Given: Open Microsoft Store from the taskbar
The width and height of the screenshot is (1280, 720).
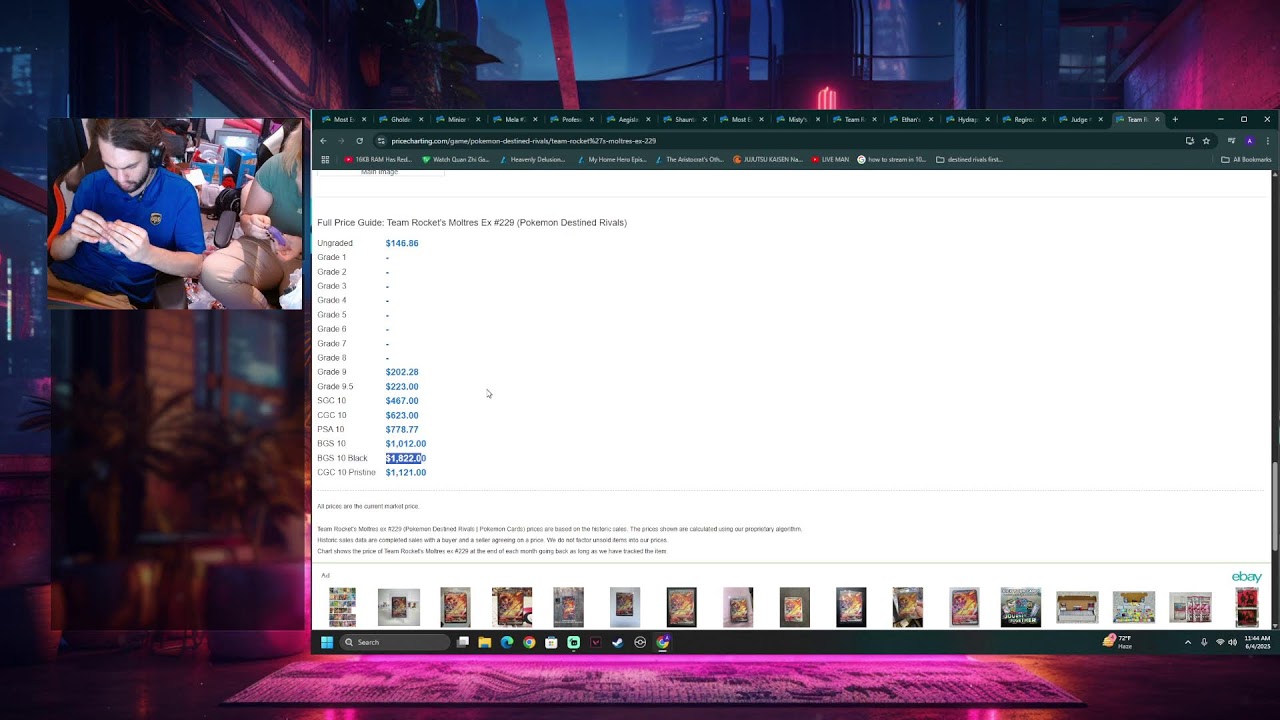Looking at the screenshot, I should click(551, 642).
